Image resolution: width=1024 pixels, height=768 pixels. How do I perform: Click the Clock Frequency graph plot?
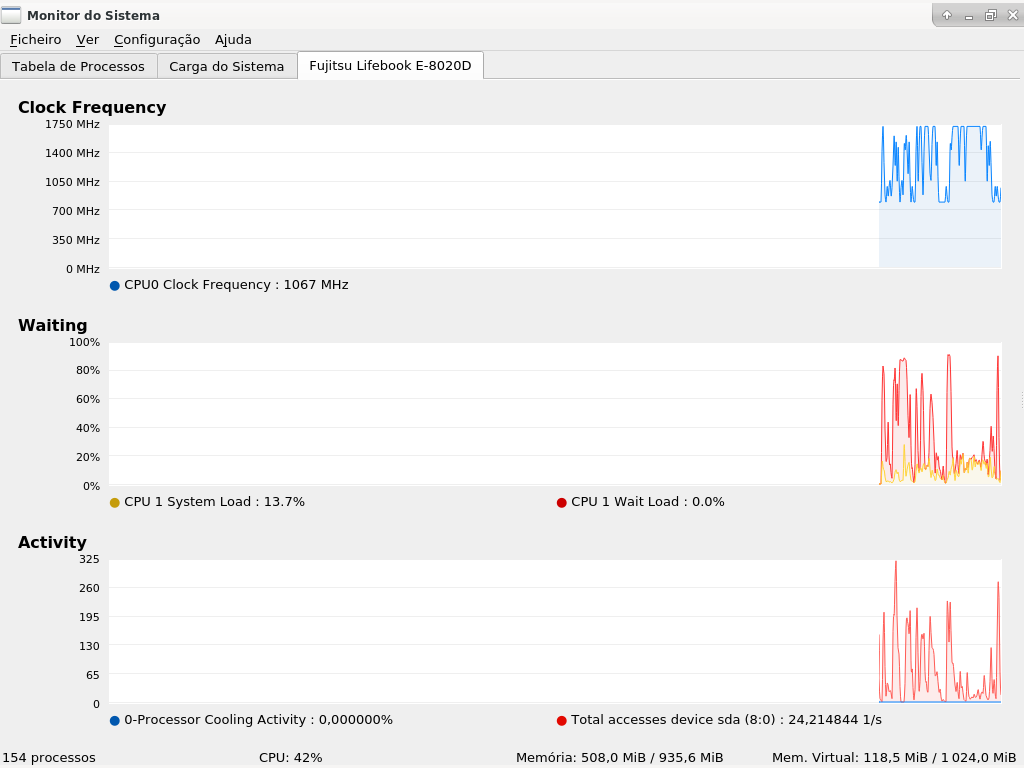point(555,196)
